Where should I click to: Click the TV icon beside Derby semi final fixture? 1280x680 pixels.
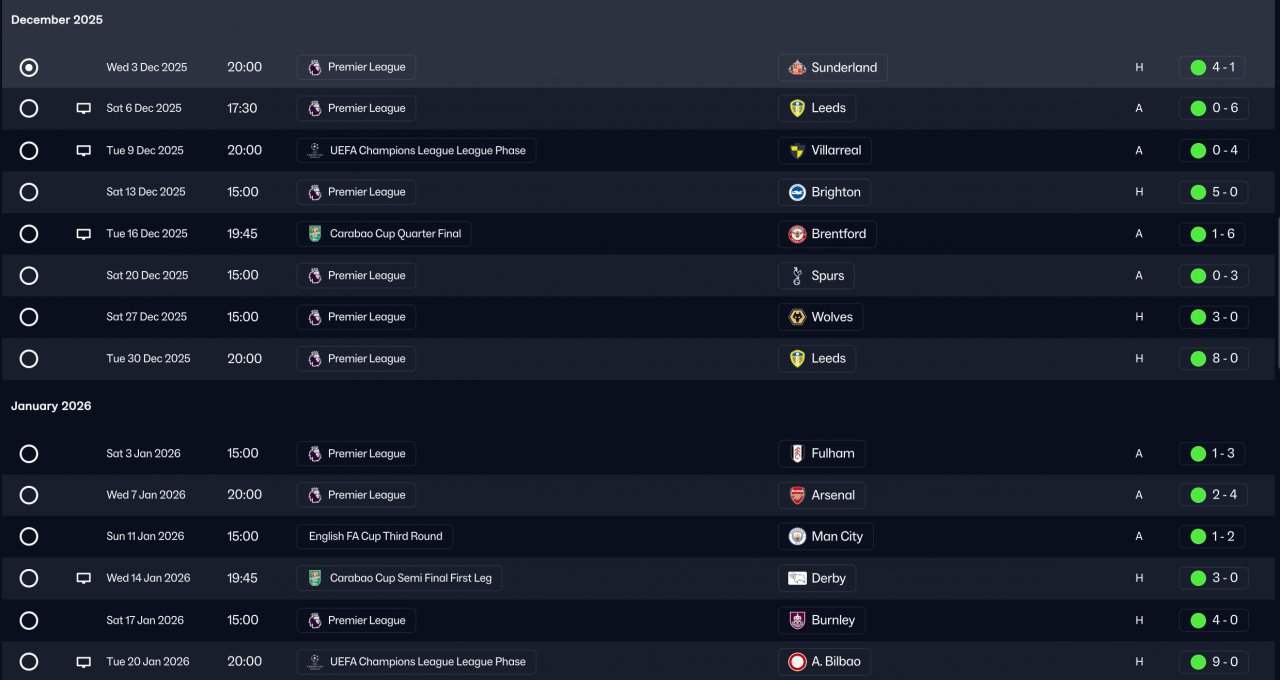coord(84,578)
